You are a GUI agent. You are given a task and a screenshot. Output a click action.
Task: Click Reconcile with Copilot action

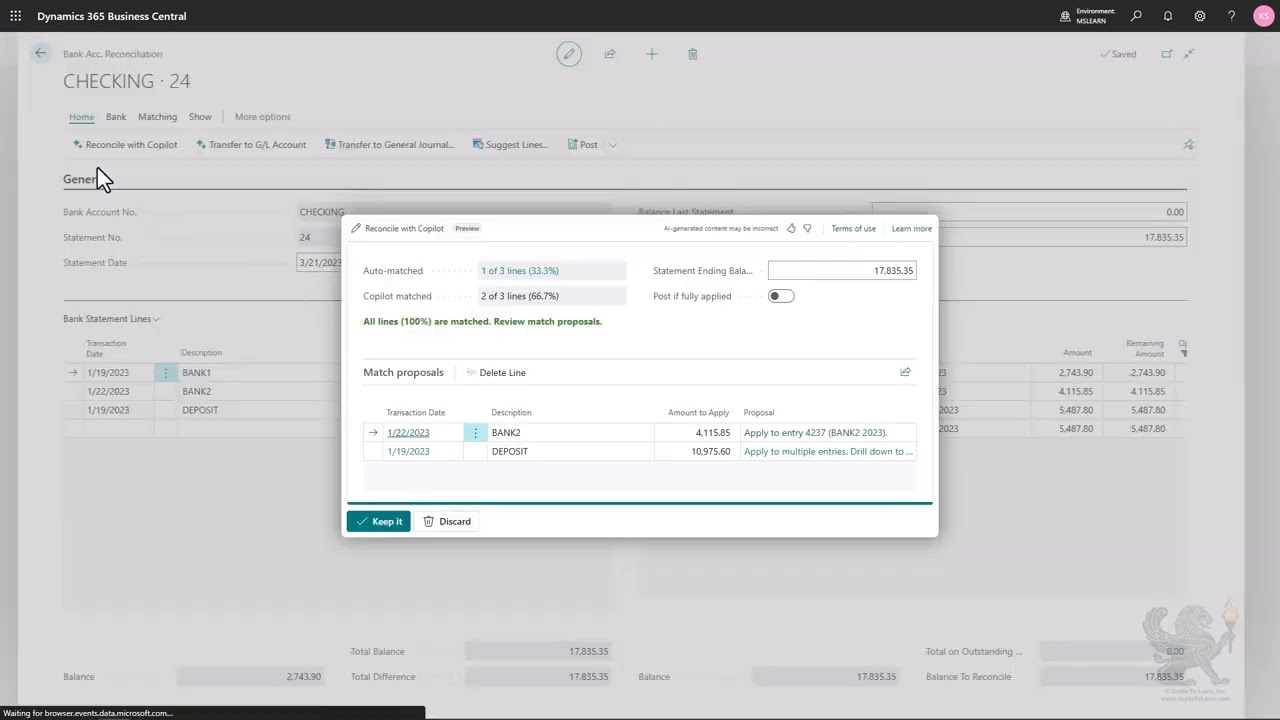(125, 145)
